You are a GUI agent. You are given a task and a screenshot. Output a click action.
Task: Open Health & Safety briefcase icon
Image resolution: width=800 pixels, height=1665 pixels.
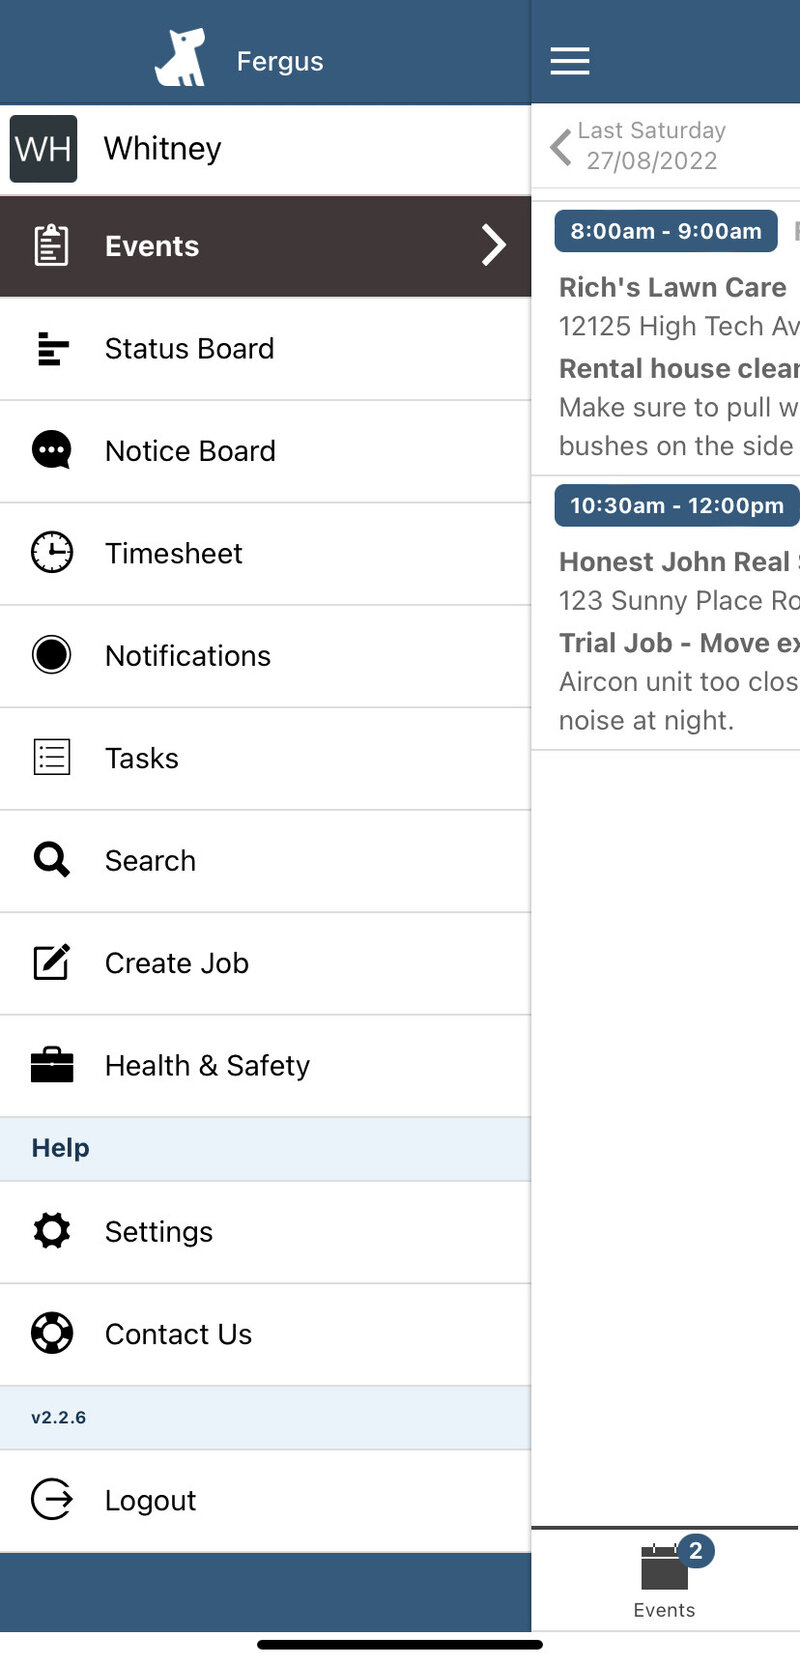tap(52, 1065)
